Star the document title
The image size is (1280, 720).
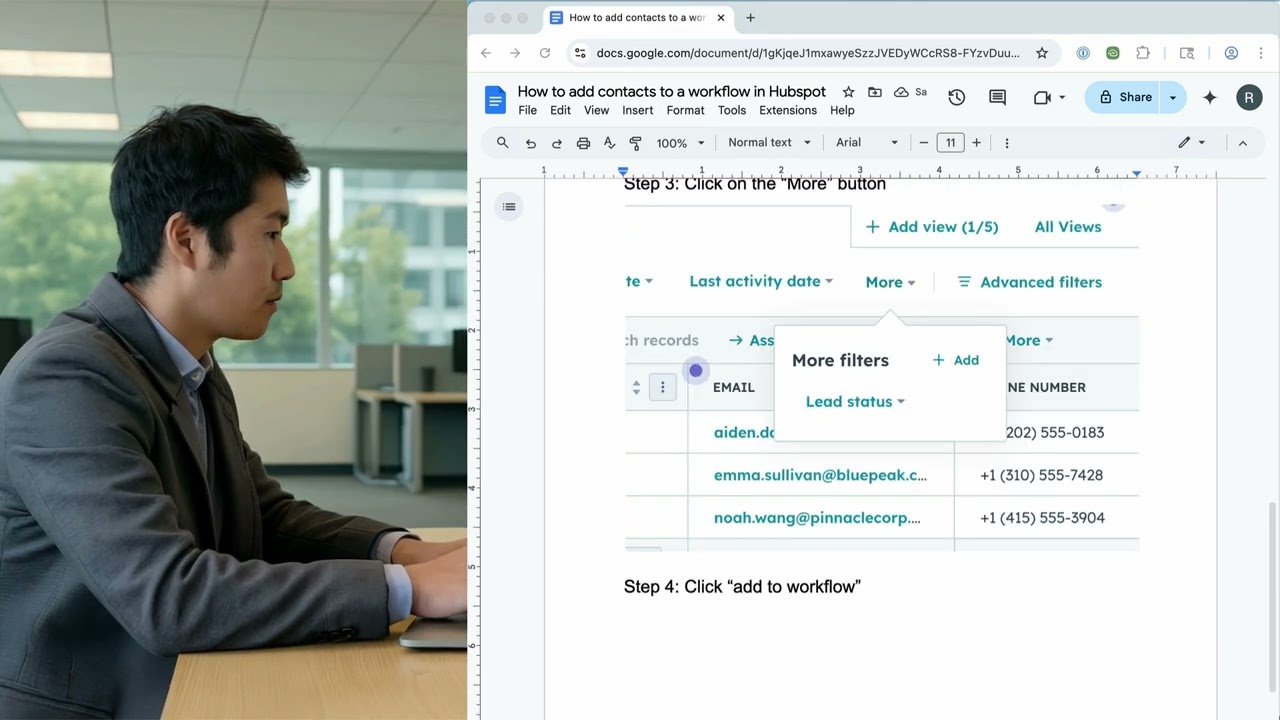click(848, 92)
